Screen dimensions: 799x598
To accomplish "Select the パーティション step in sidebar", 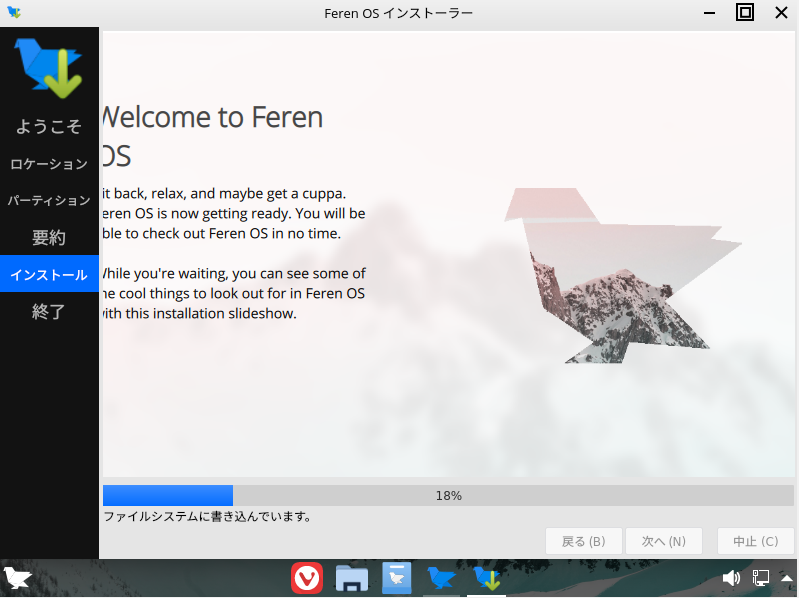I will [x=49, y=200].
